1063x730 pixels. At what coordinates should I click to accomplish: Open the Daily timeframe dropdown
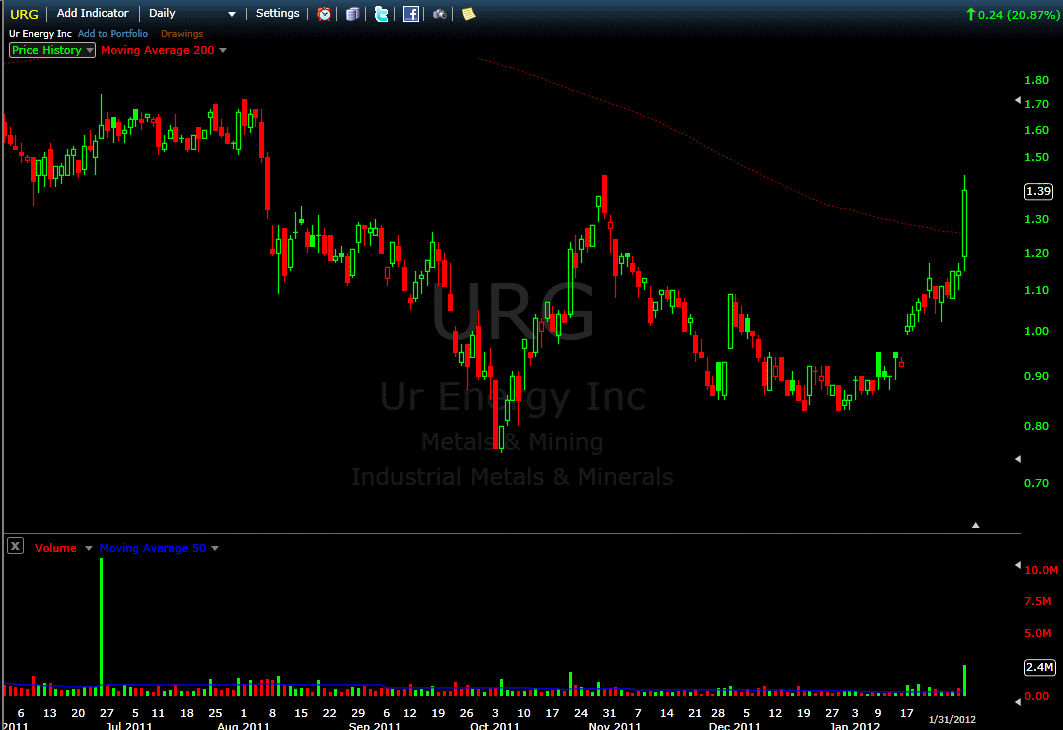pyautogui.click(x=193, y=14)
